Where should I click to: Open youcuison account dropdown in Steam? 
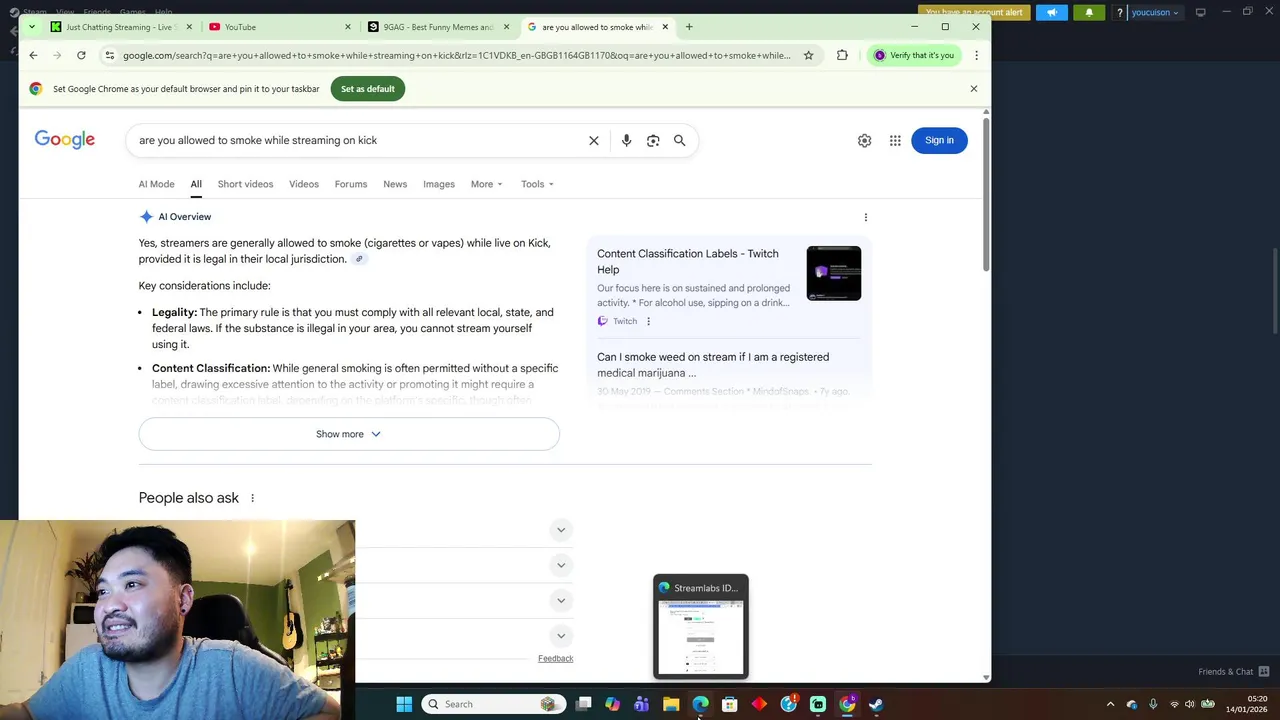pyautogui.click(x=1155, y=12)
